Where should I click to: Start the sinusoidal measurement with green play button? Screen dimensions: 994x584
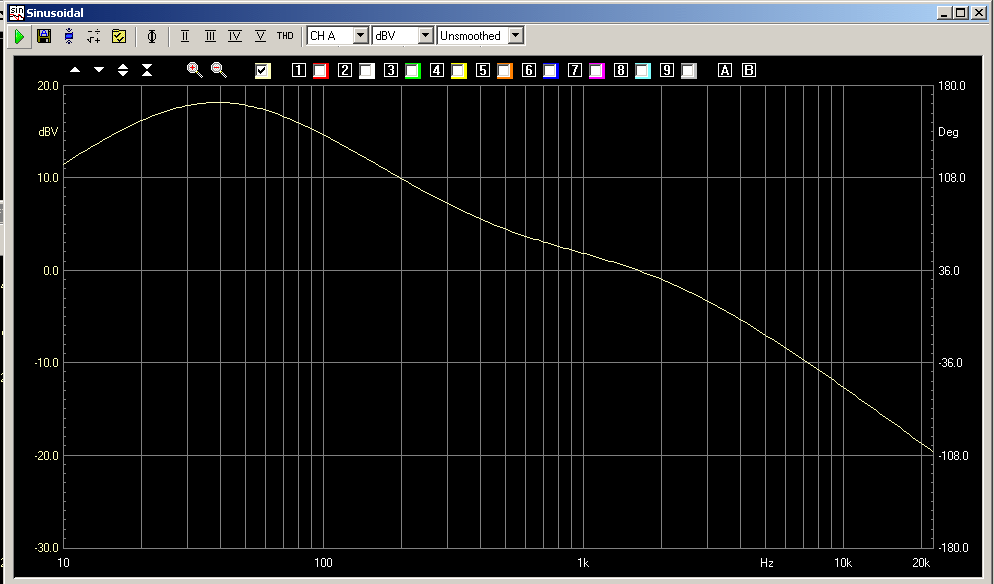[19, 36]
